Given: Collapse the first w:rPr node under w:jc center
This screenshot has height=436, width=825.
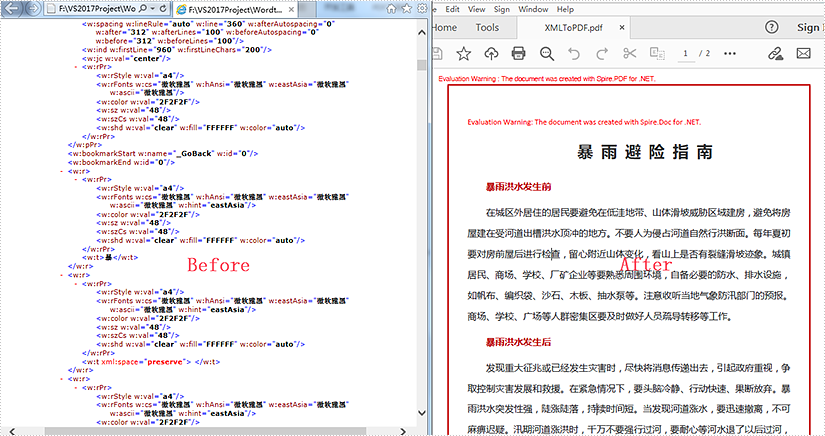Looking at the screenshot, I should [x=76, y=67].
